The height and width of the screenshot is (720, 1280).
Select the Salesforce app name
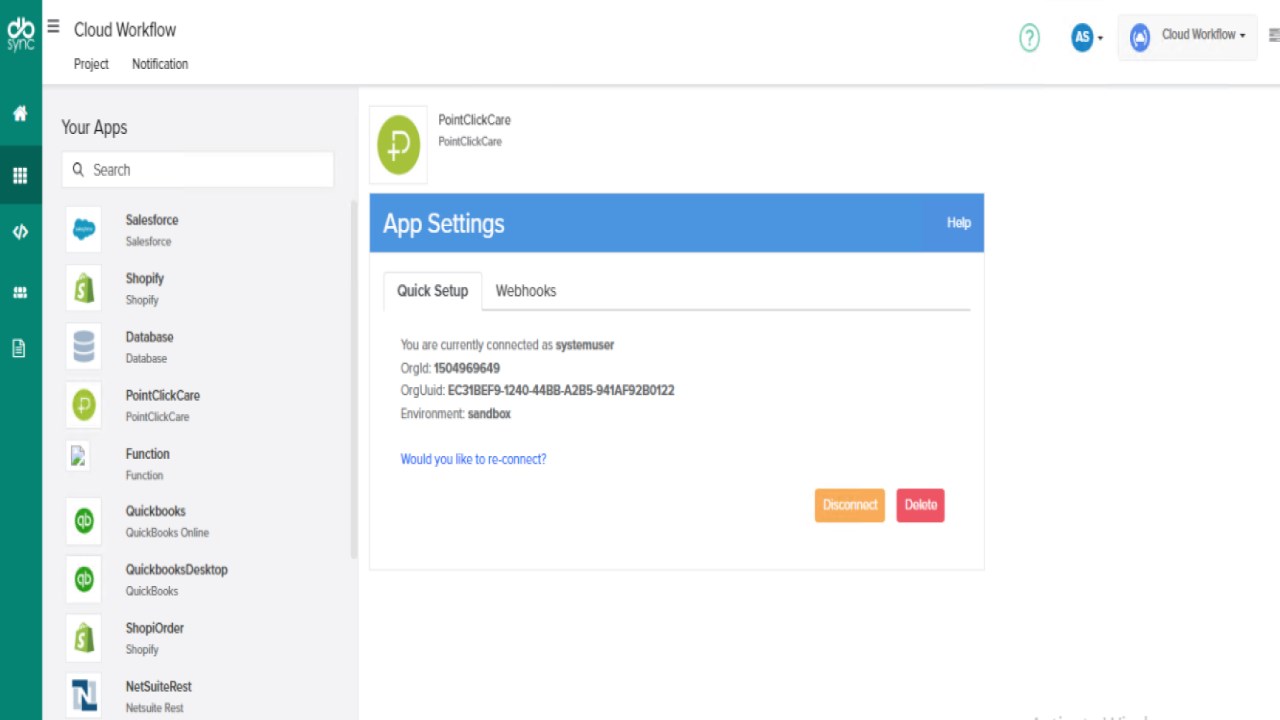pos(152,220)
